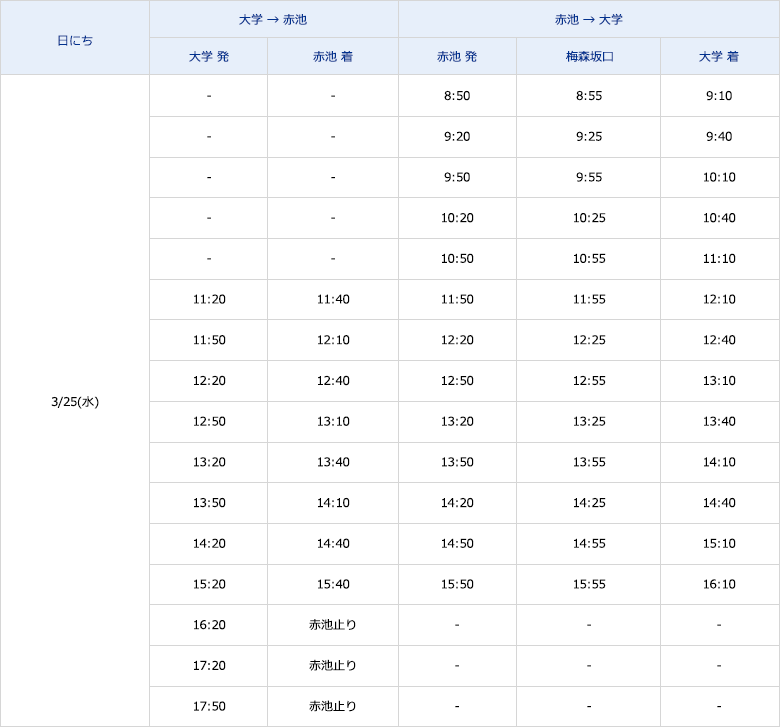
Task: Click the 16:10 大学 arrival time
Action: click(719, 584)
